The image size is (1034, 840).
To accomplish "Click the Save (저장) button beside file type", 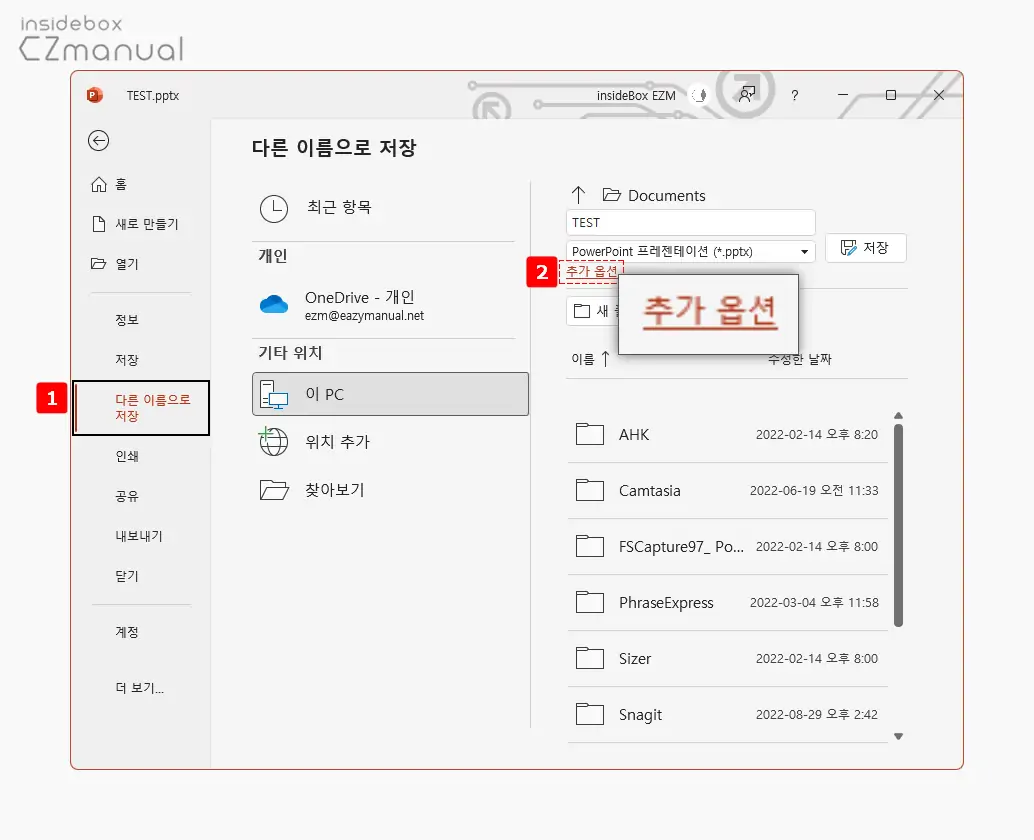I will pos(865,248).
